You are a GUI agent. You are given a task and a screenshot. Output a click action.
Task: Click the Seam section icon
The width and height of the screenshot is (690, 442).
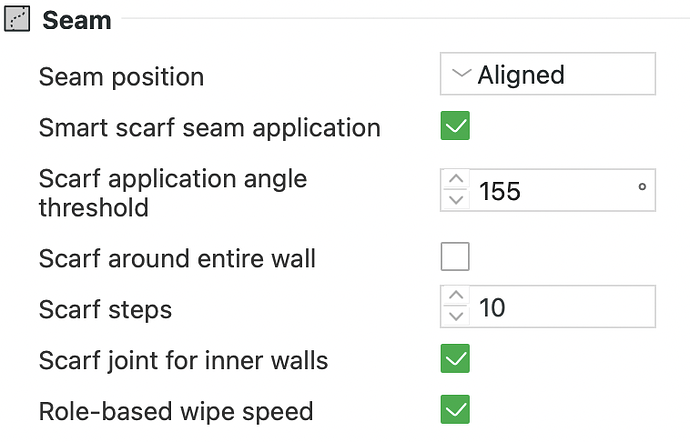point(17,18)
